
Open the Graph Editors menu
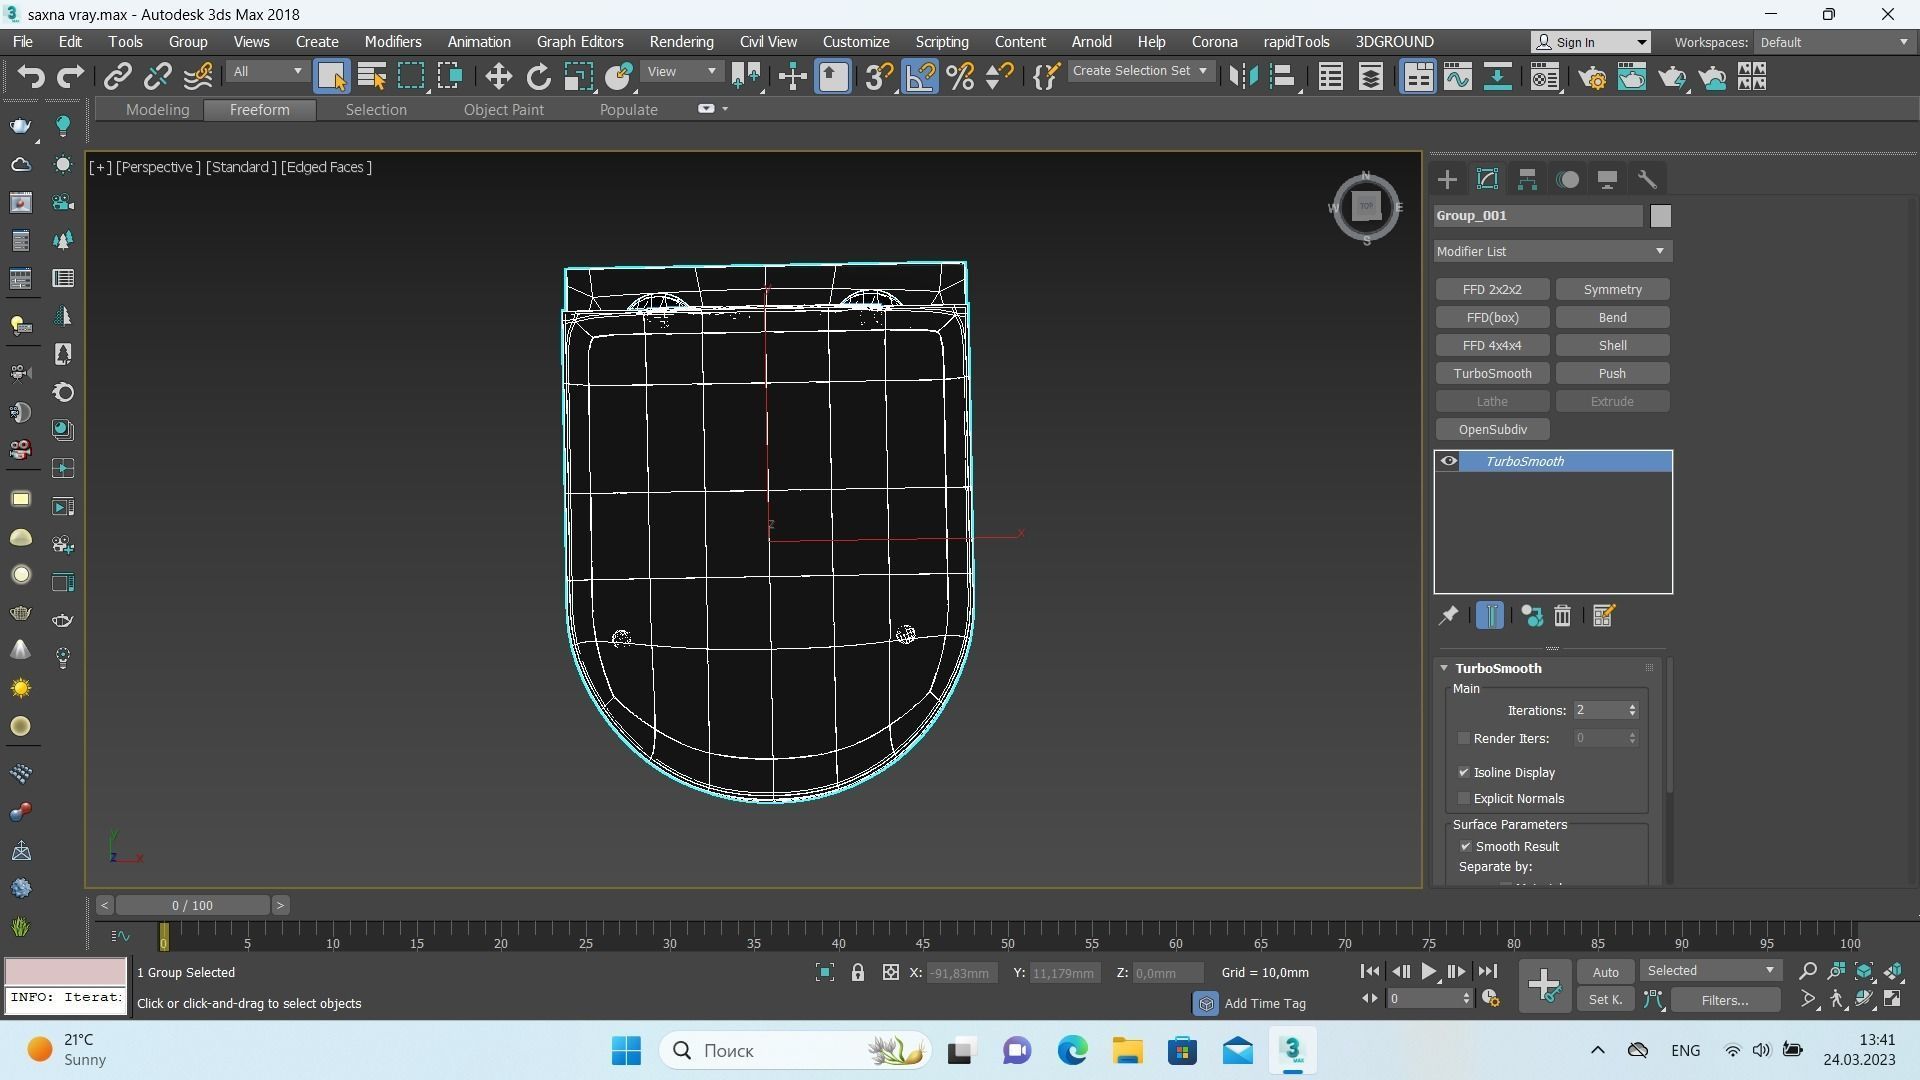(x=580, y=42)
